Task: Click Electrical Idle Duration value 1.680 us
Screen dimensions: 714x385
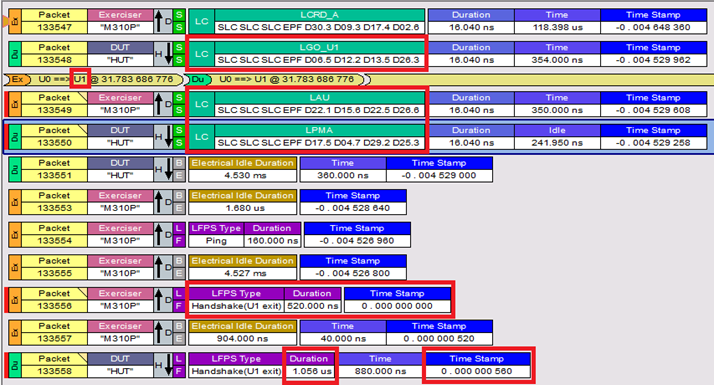Action: coord(243,208)
